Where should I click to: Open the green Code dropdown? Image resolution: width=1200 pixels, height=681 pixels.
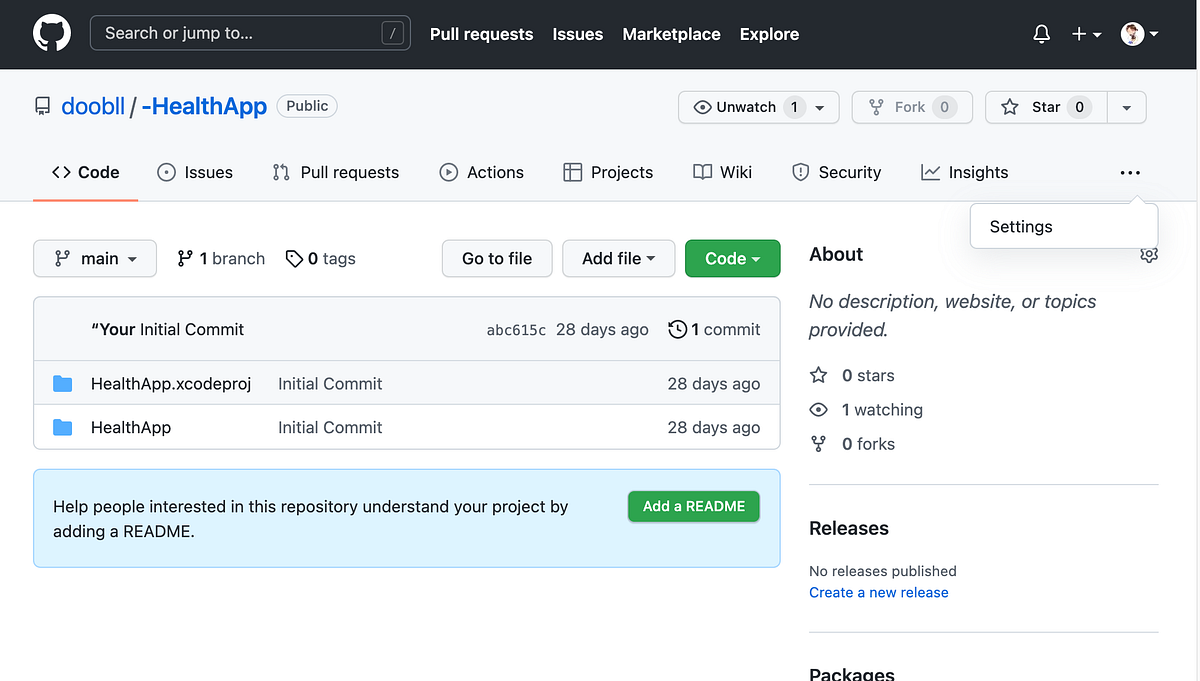[x=732, y=258]
